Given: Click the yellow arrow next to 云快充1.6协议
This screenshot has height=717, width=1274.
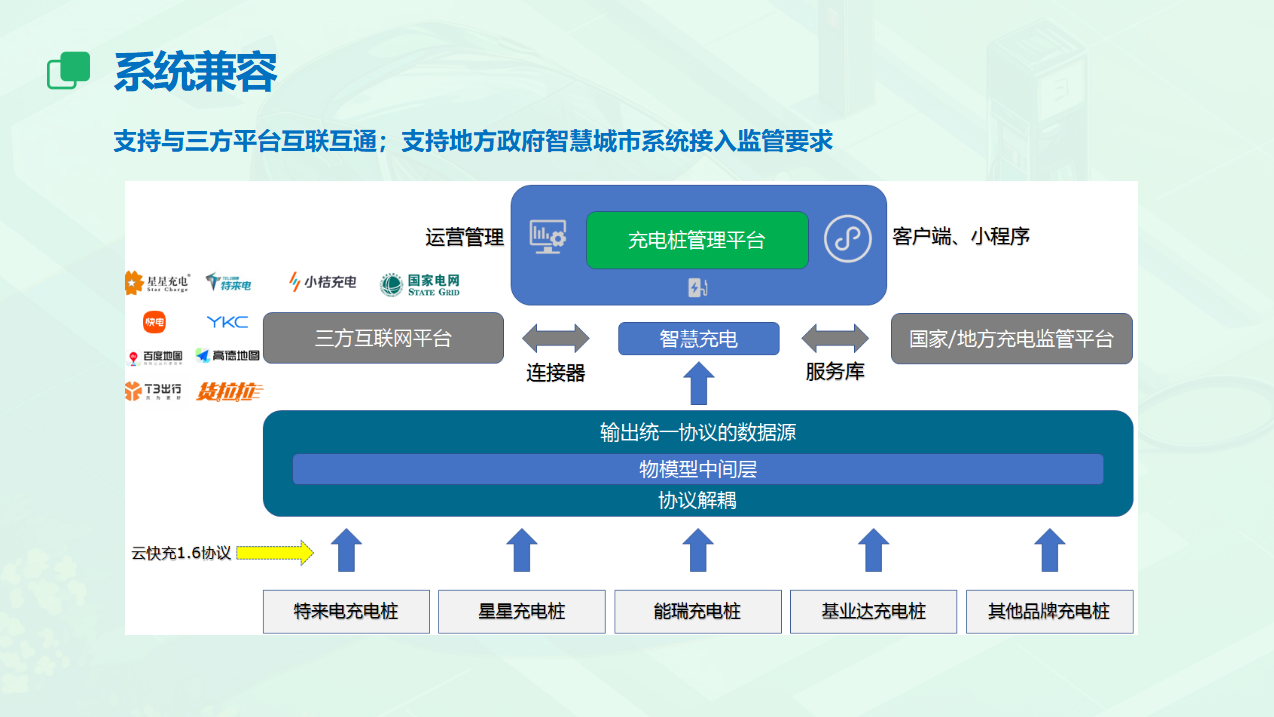Looking at the screenshot, I should click(x=275, y=552).
